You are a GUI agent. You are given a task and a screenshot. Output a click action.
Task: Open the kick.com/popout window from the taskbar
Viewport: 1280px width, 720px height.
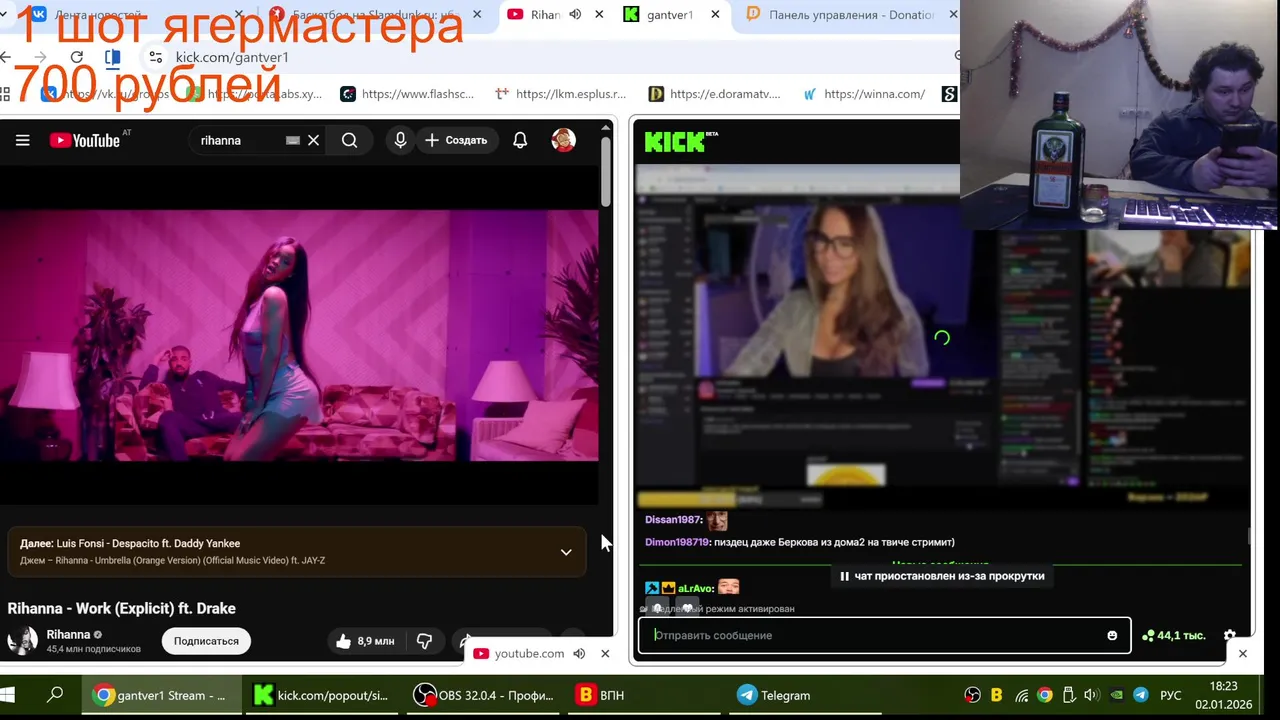tap(322, 695)
